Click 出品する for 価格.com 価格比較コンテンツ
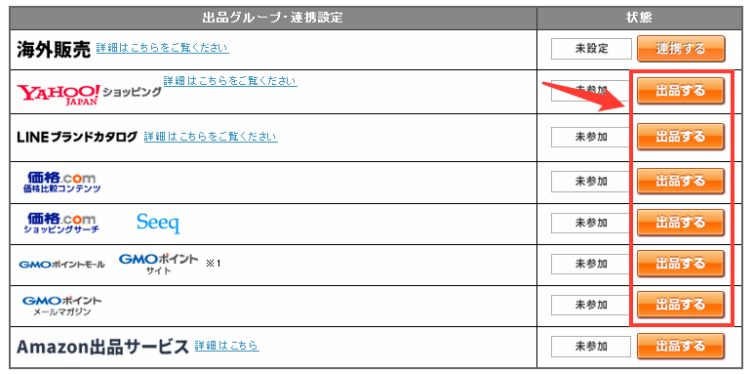Viewport: 753px width, 374px height. click(x=680, y=181)
